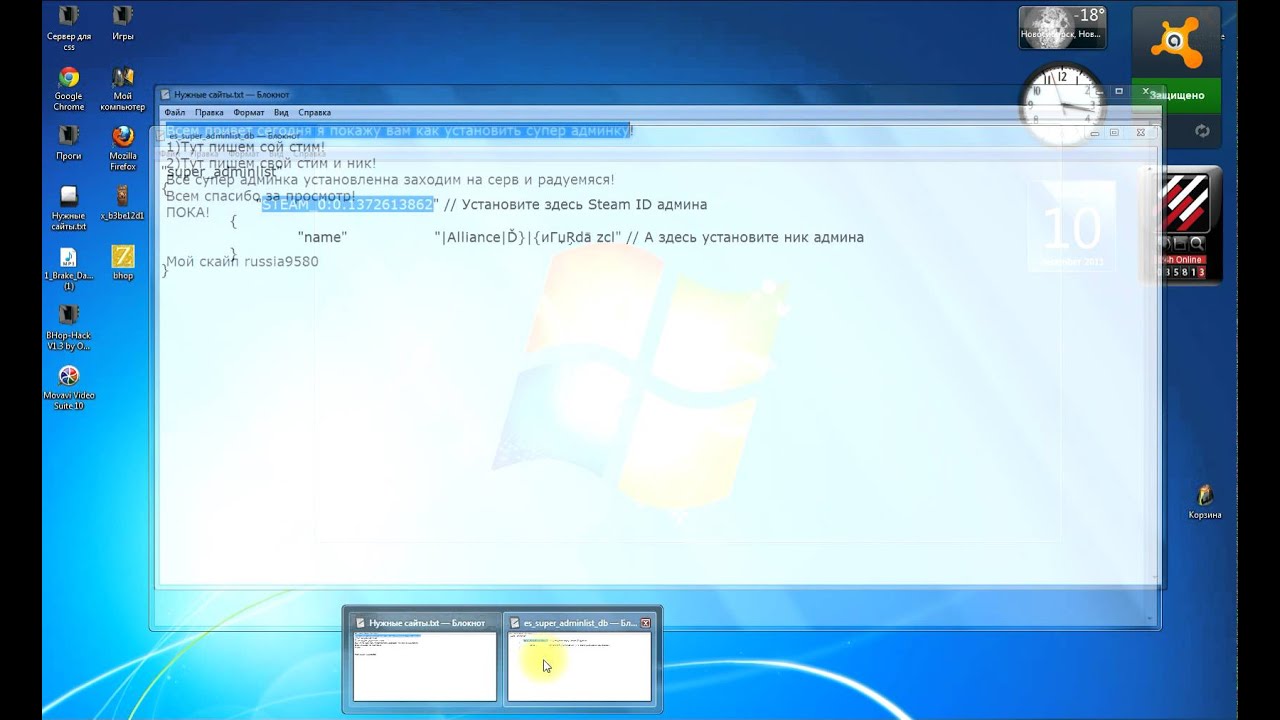Image resolution: width=1280 pixels, height=720 pixels.
Task: Click the analog clock gadget
Action: pos(1062,103)
